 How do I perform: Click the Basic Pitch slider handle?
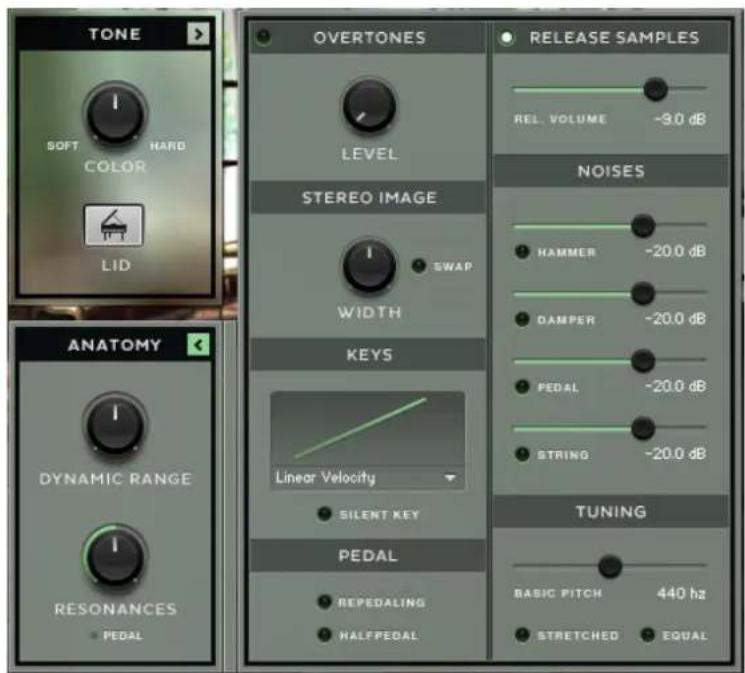coord(610,566)
